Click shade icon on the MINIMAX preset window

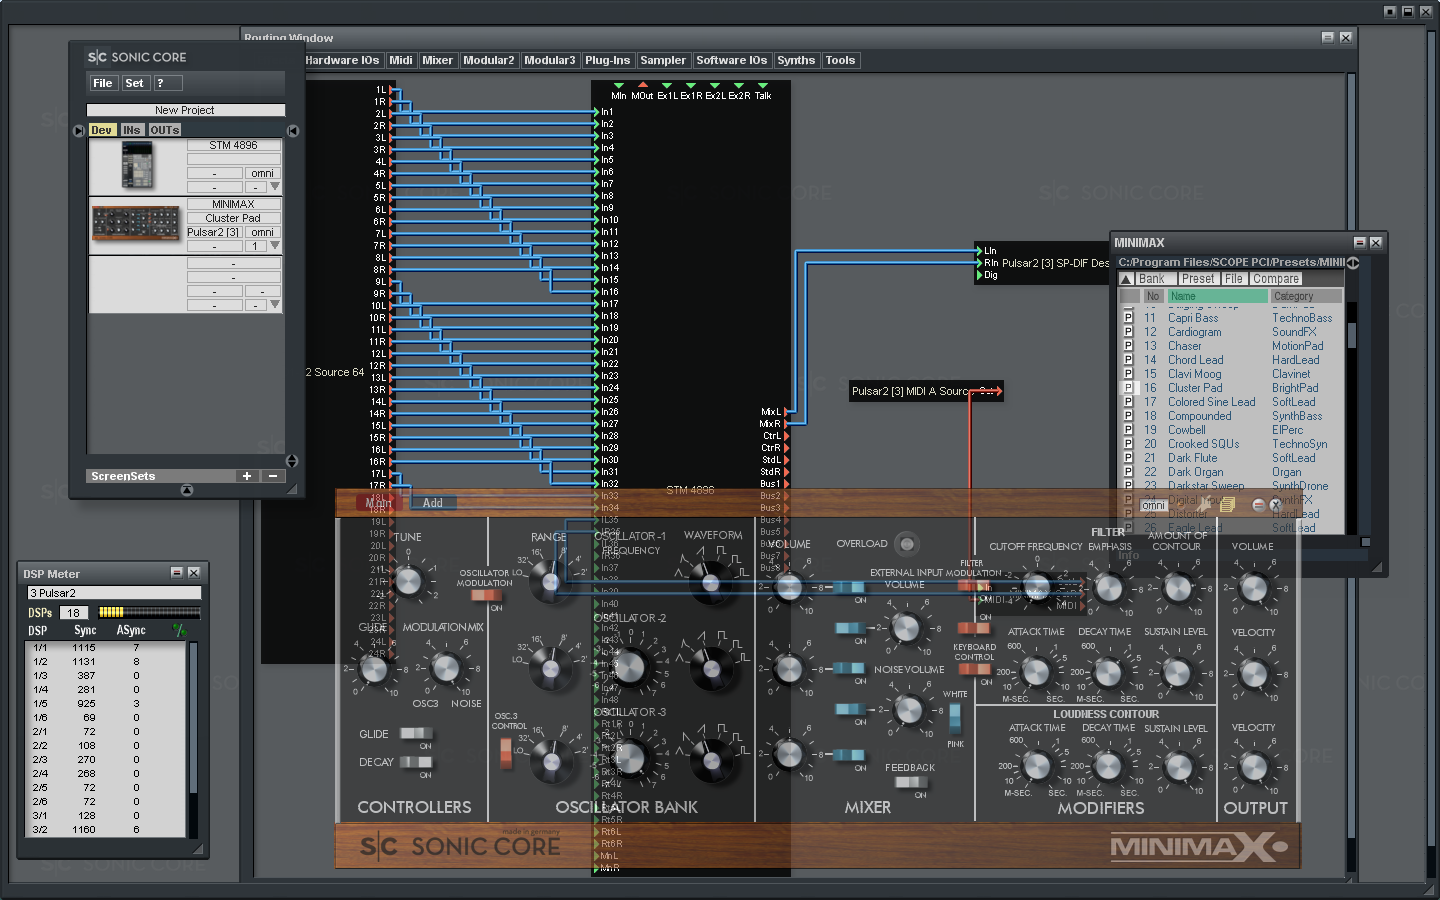pyautogui.click(x=1359, y=242)
